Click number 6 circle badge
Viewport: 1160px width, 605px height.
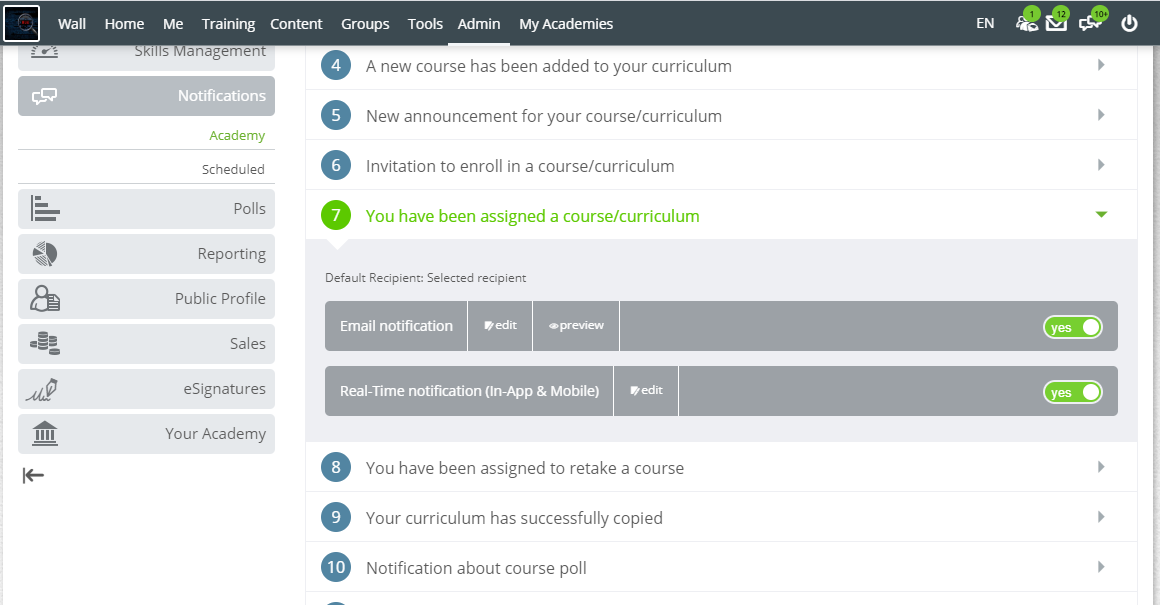coord(336,165)
